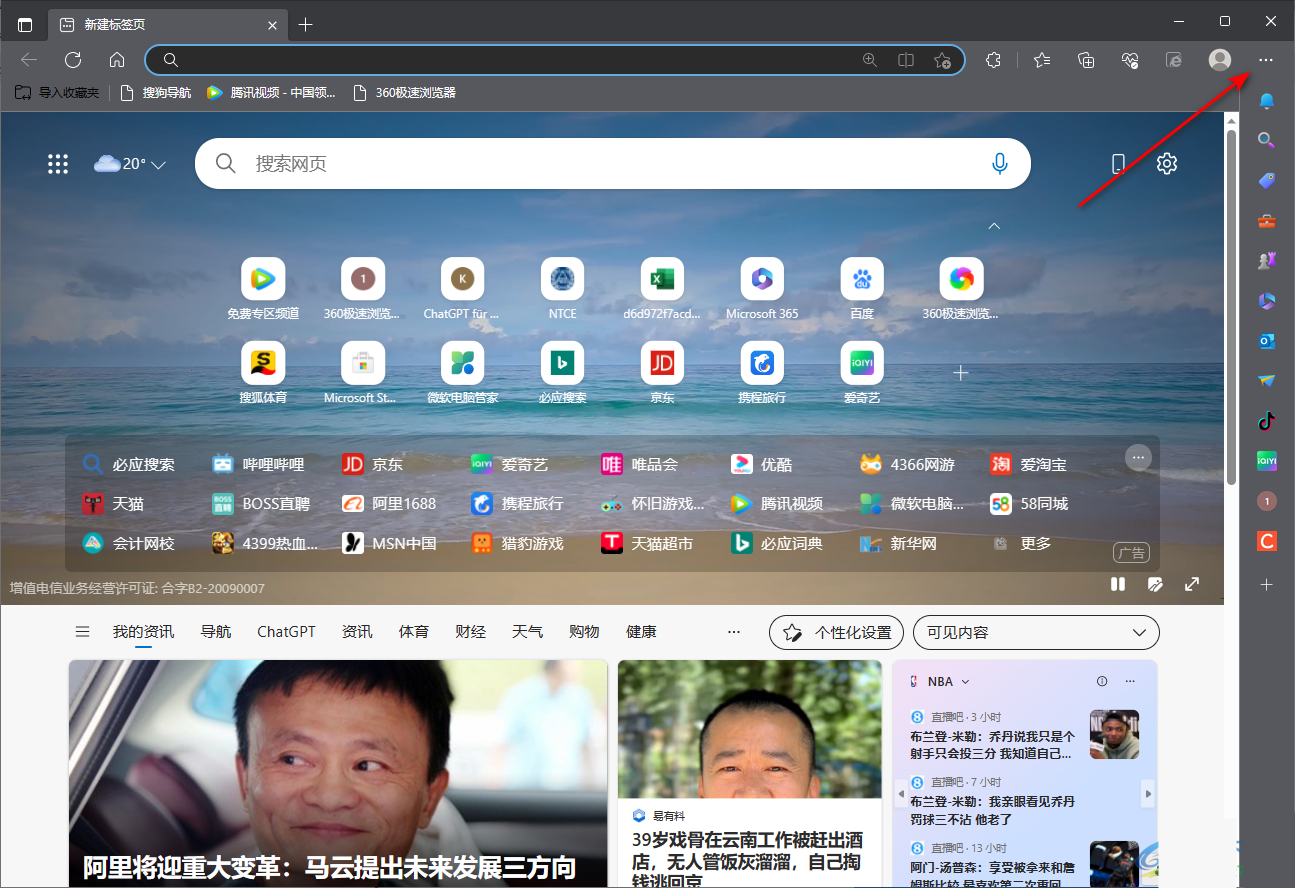Open the browser Extensions puzzle icon

[993, 60]
